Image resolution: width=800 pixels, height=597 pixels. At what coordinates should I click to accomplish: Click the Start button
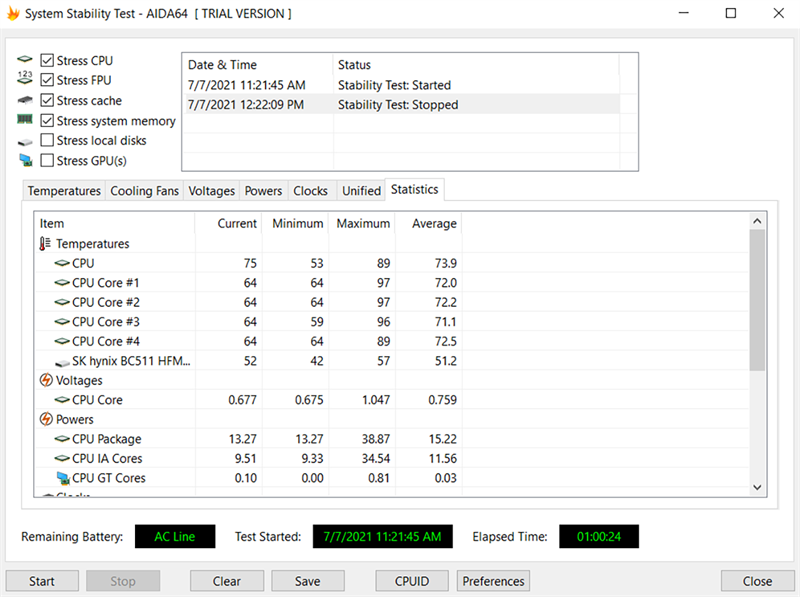click(x=42, y=581)
